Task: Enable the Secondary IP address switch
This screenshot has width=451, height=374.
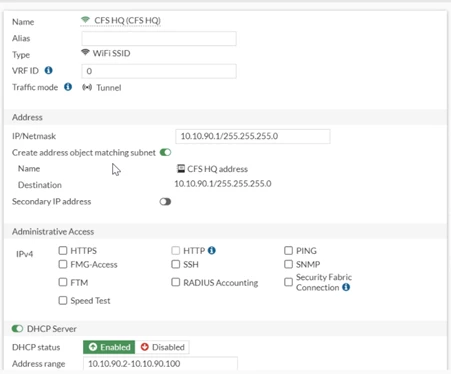Action: coord(165,202)
